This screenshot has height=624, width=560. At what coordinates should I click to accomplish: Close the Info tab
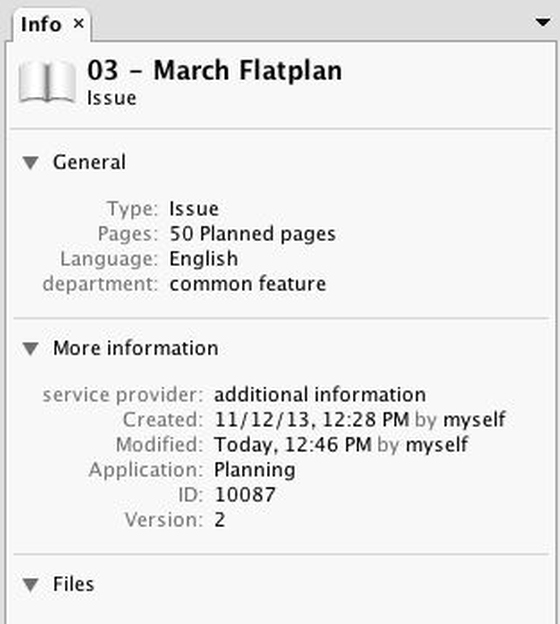tap(79, 23)
